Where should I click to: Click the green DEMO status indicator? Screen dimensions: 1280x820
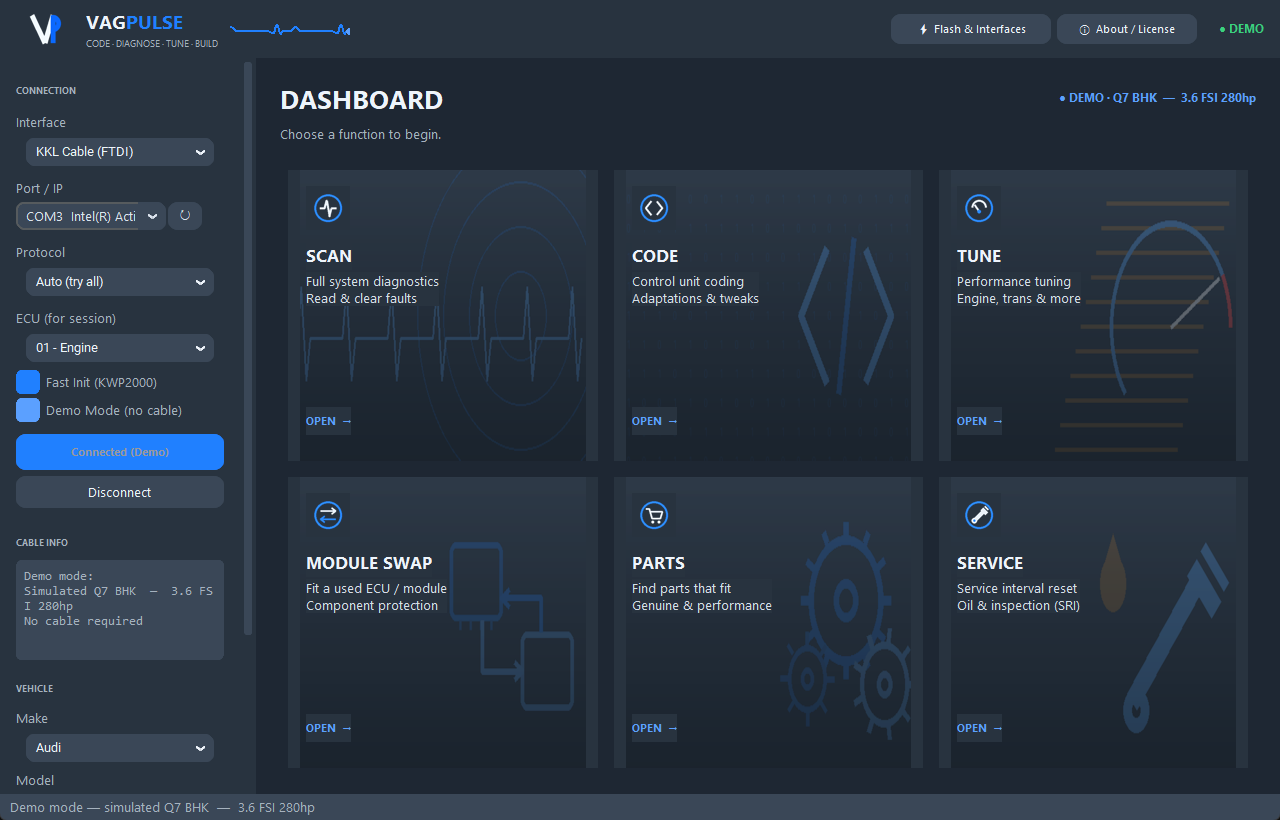[x=1242, y=29]
